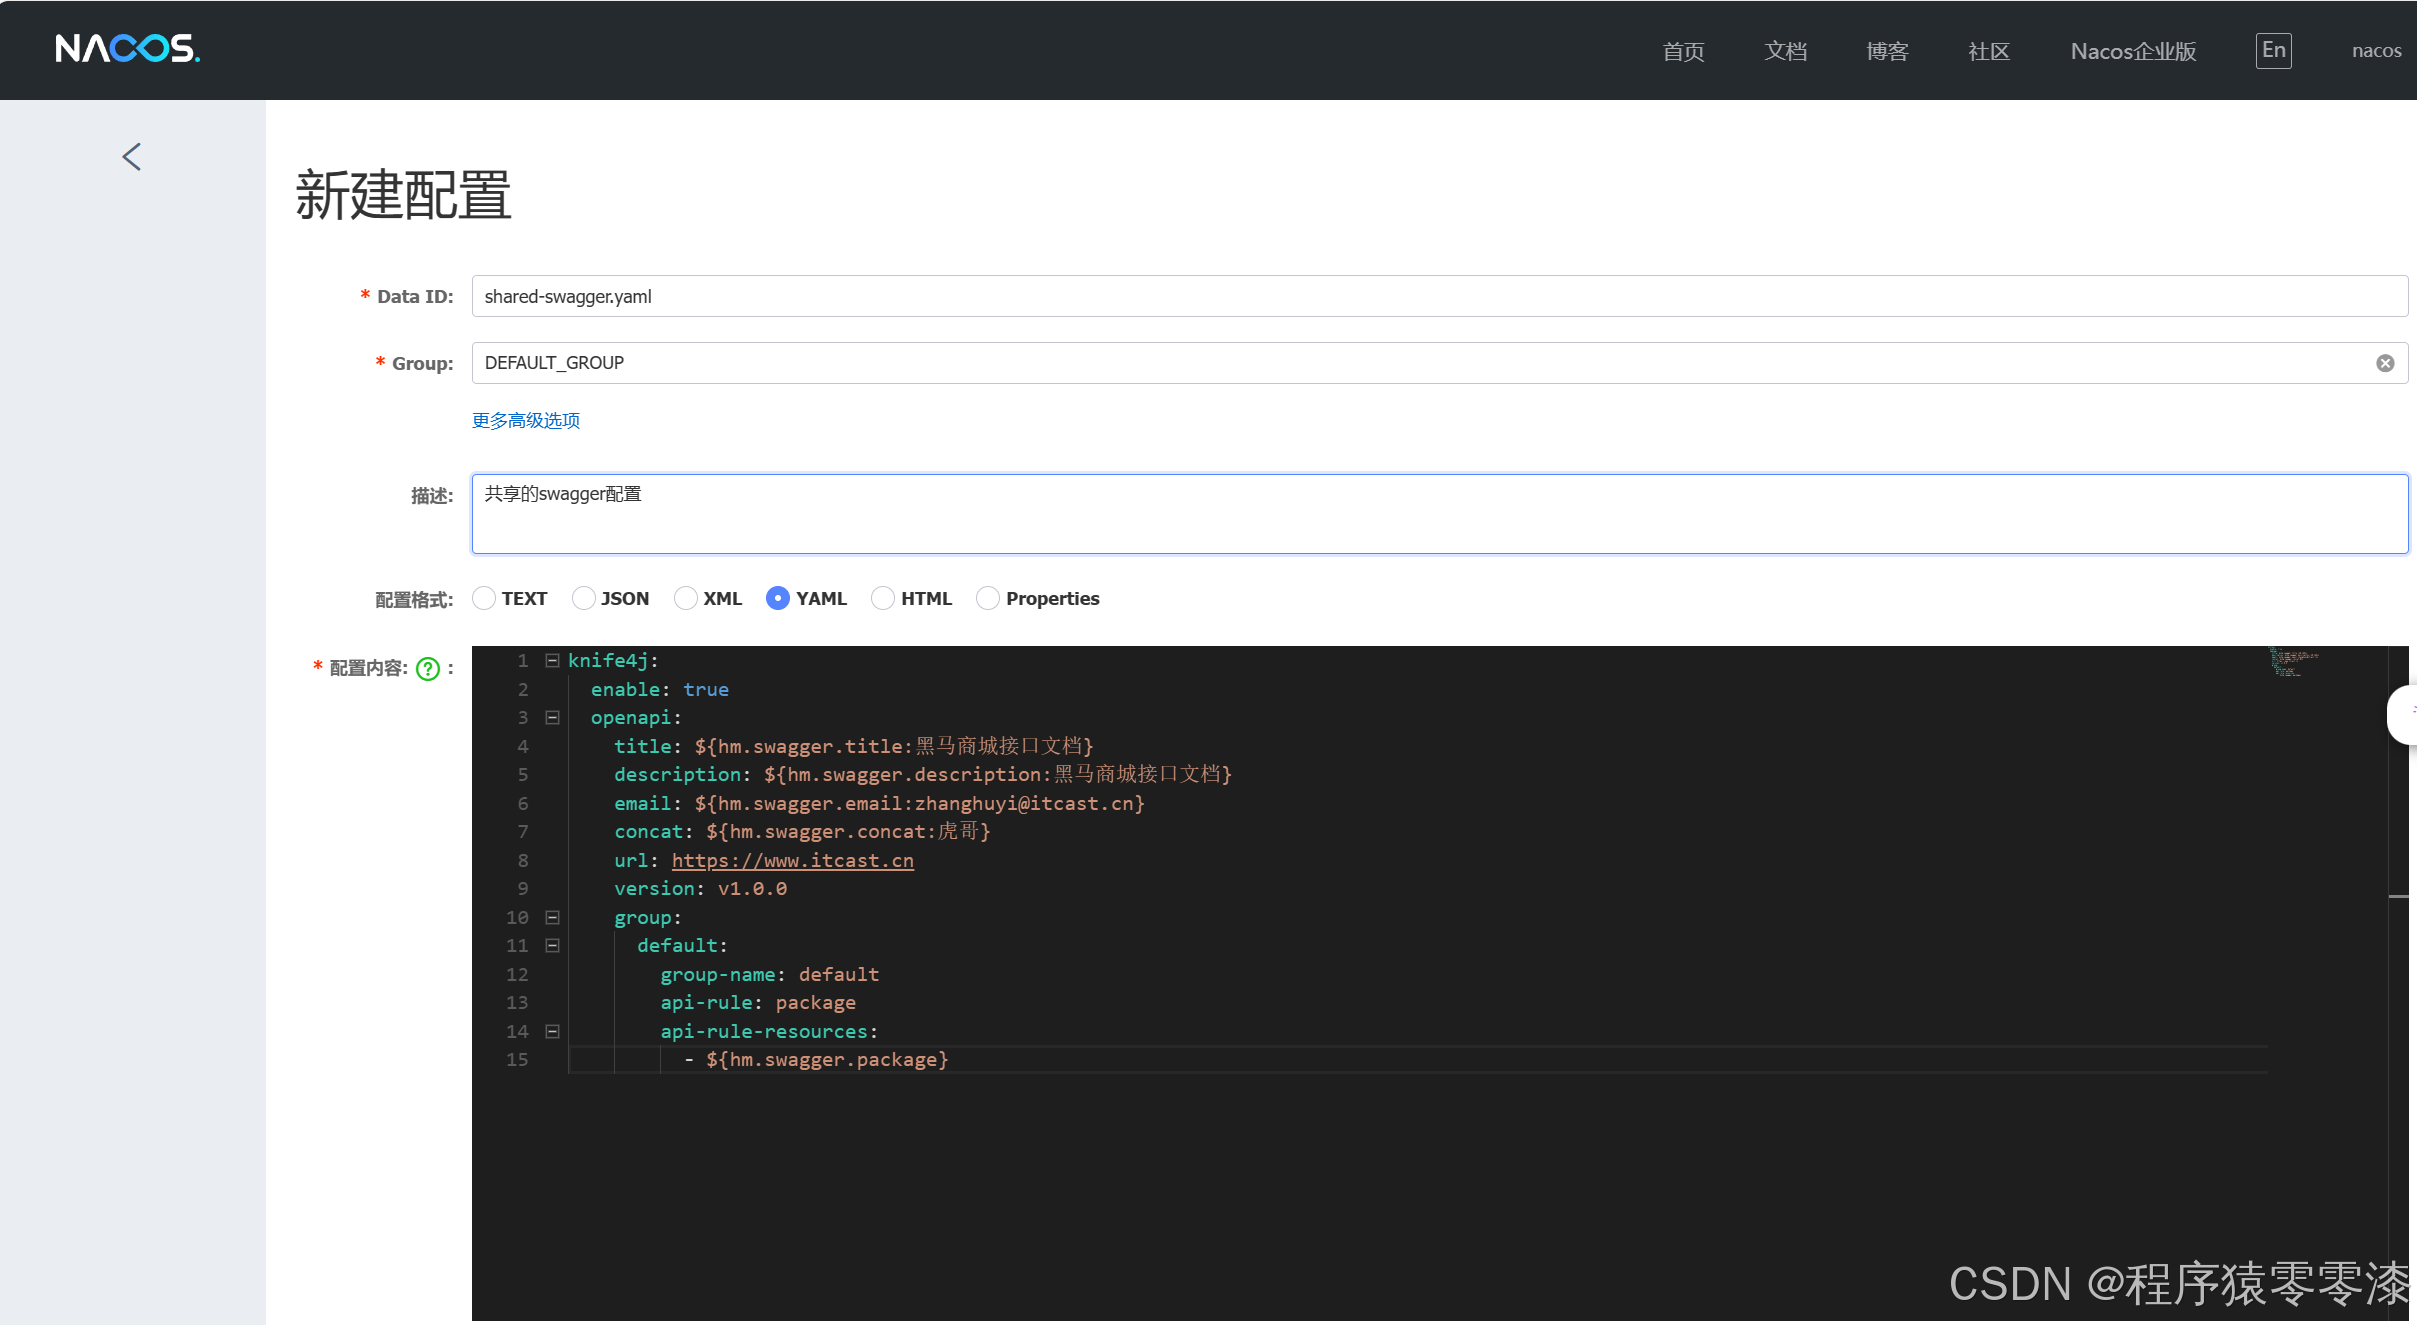Click the back arrow icon
Viewport: 2417px width, 1325px height.
point(132,157)
